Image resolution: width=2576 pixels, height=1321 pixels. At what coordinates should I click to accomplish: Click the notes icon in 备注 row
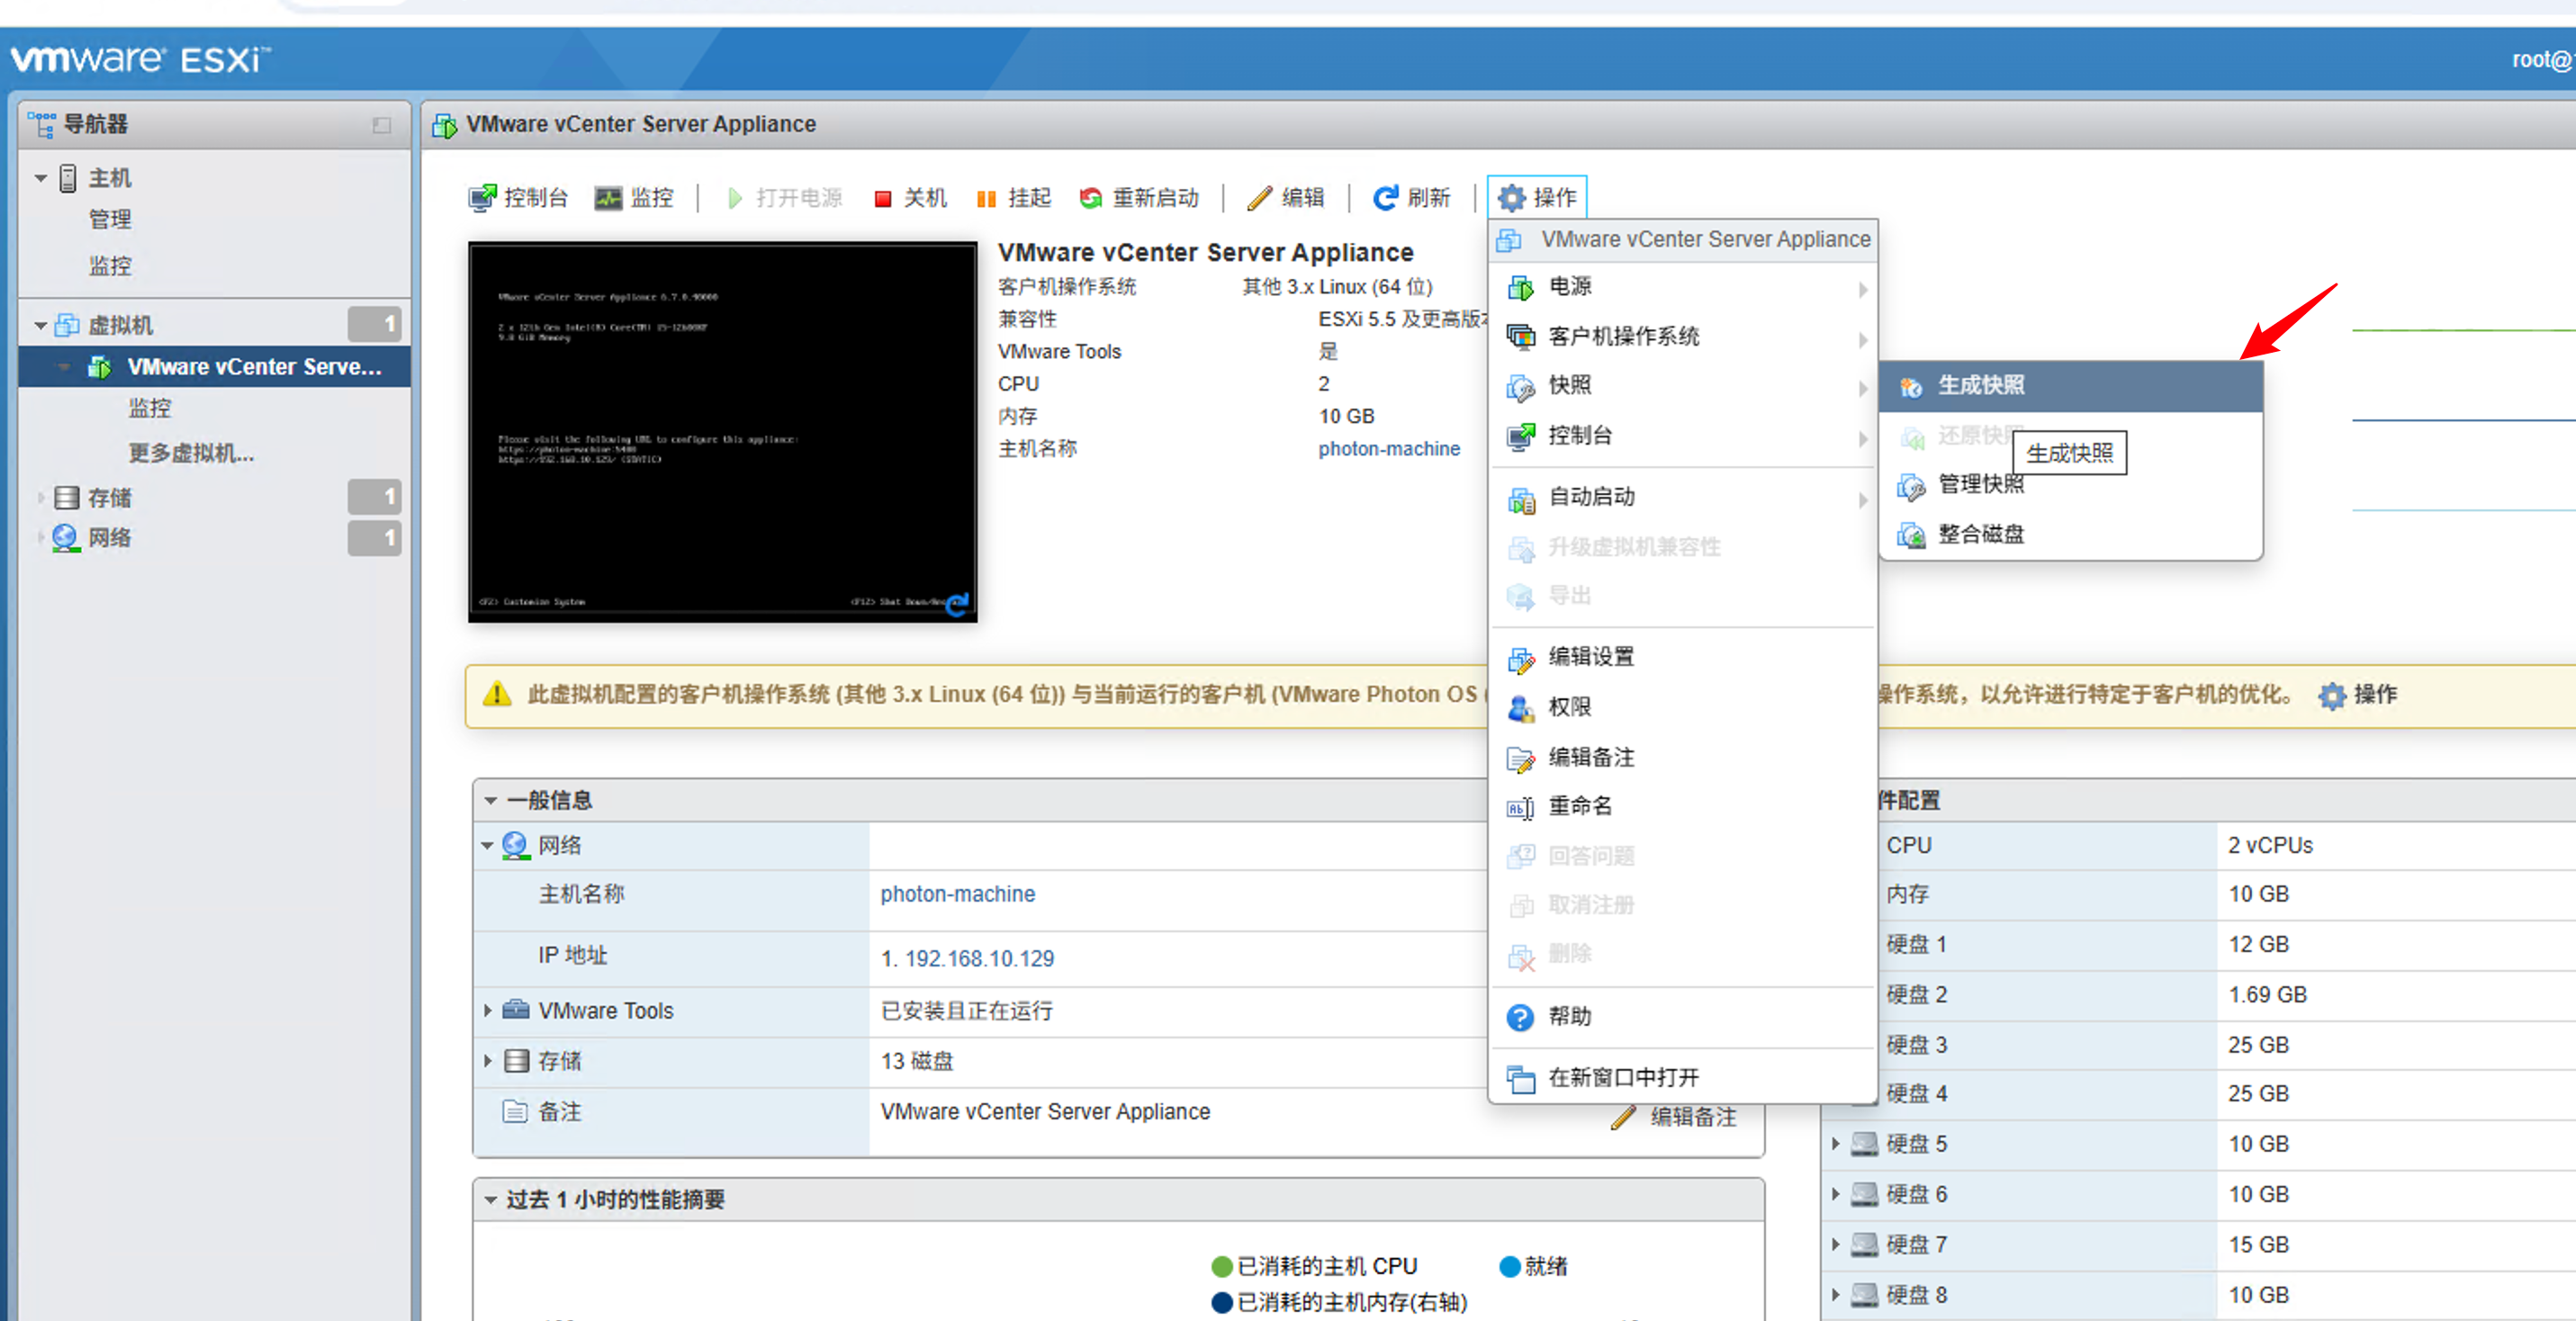pyautogui.click(x=515, y=1112)
